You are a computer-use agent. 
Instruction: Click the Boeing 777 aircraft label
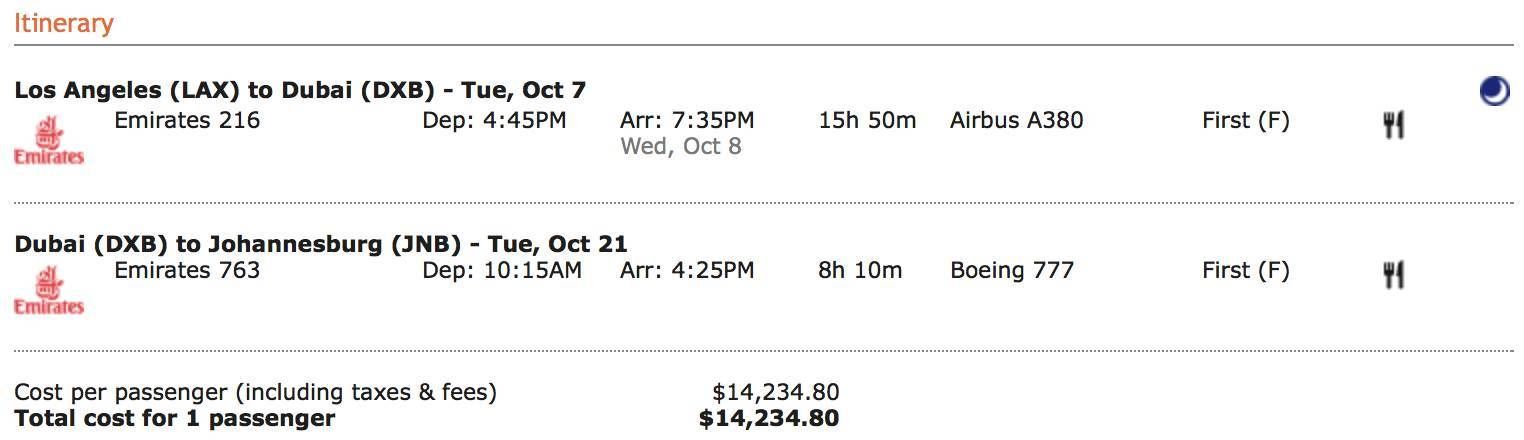[x=1012, y=270]
